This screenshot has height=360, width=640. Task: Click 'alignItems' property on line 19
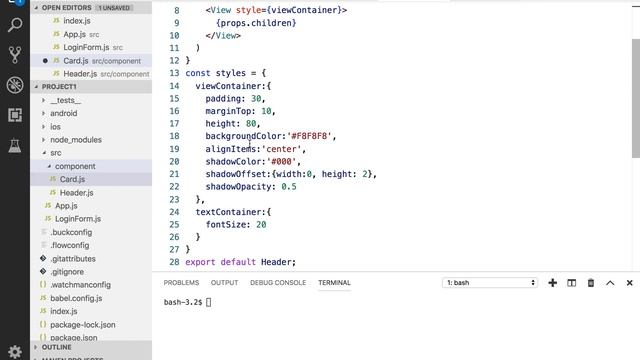click(x=230, y=149)
